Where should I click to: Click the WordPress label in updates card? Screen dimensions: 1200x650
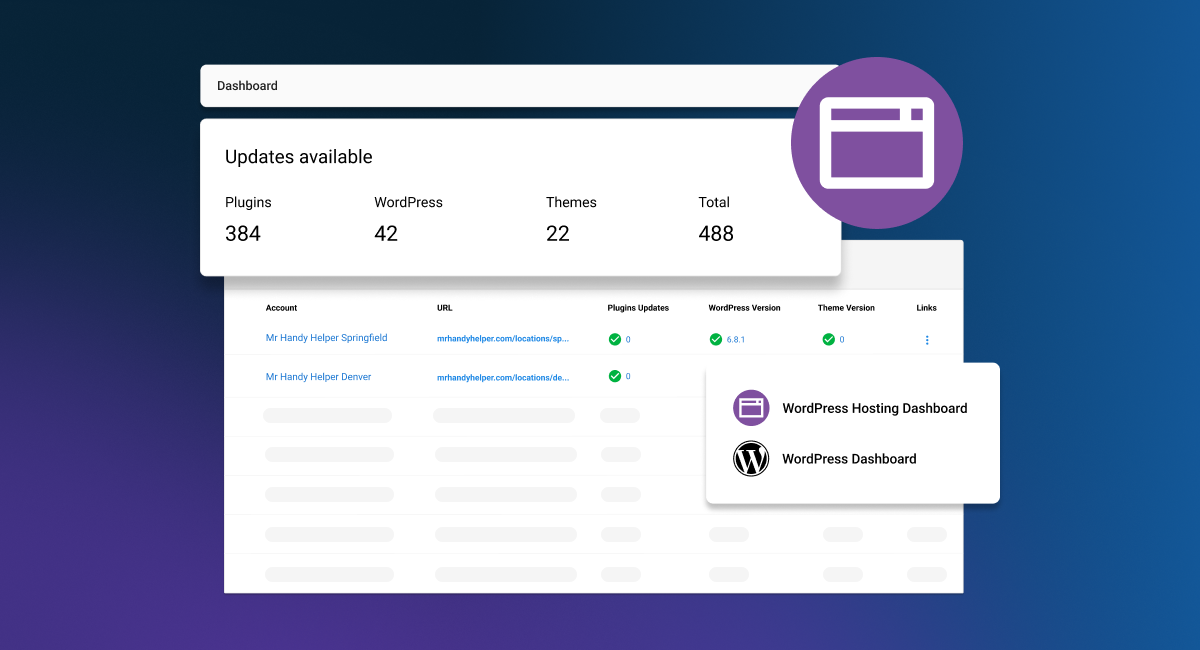(408, 202)
